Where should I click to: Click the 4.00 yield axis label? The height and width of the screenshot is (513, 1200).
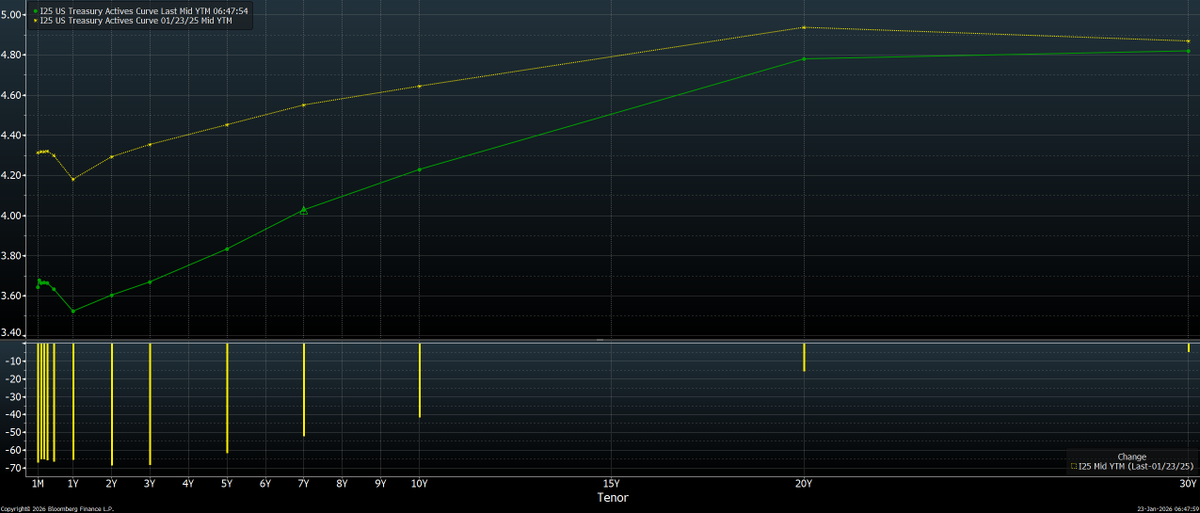pyautogui.click(x=13, y=216)
